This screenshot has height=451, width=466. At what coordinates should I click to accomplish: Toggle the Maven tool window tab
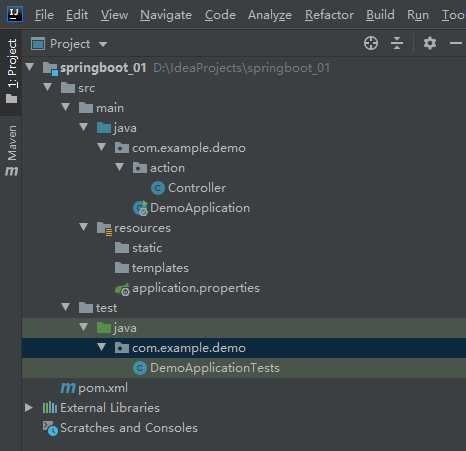12,150
